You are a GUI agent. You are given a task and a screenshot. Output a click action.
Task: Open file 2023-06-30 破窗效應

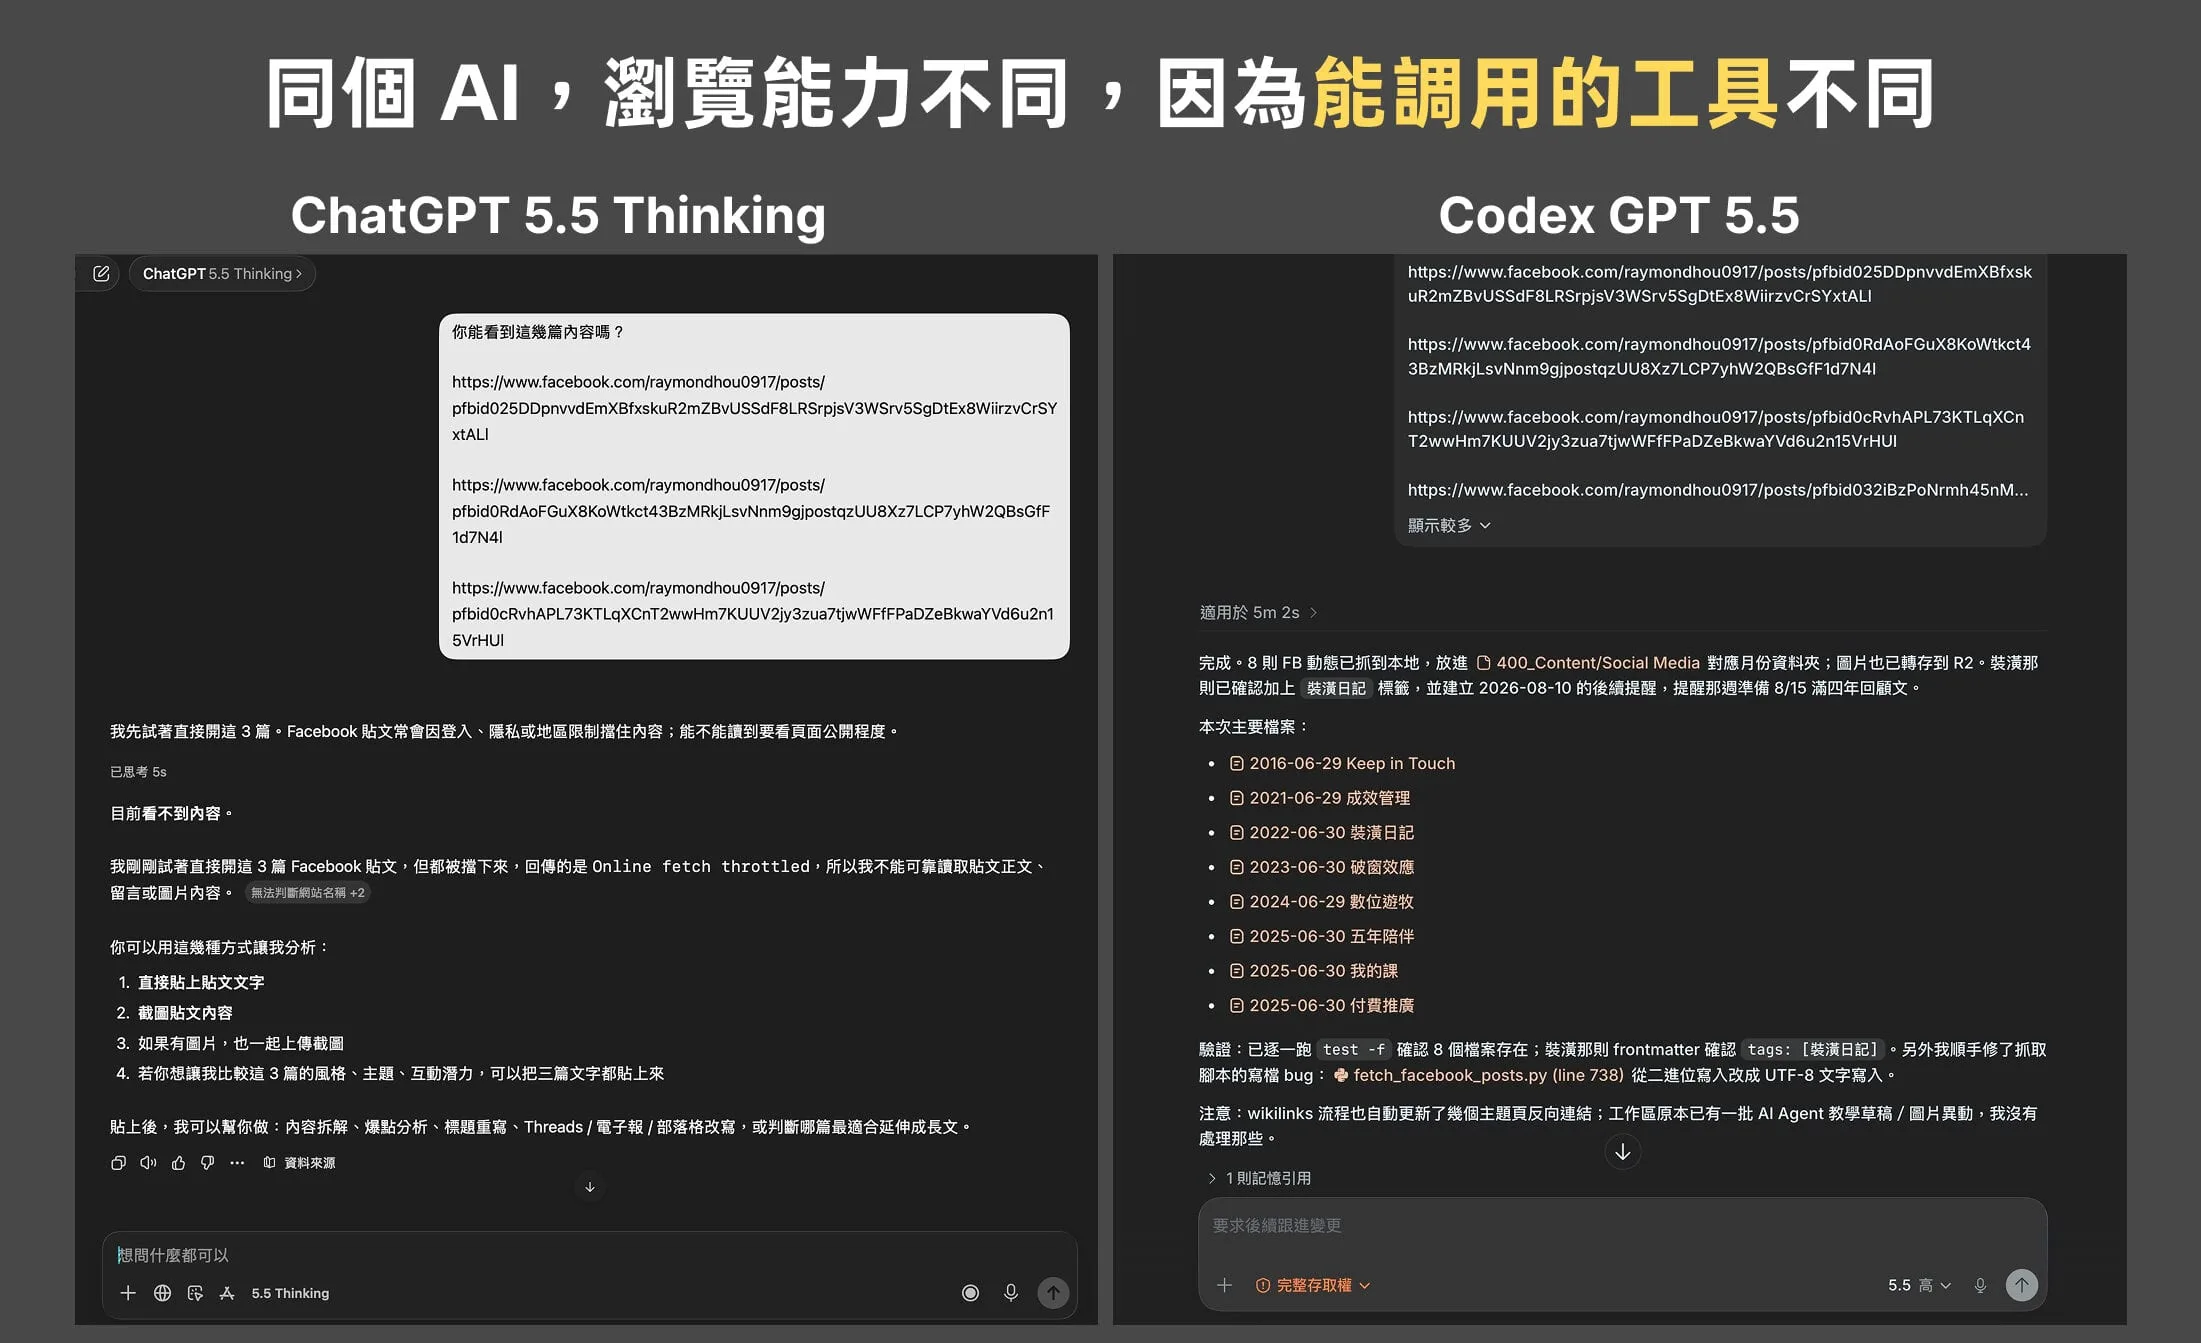pos(1321,867)
